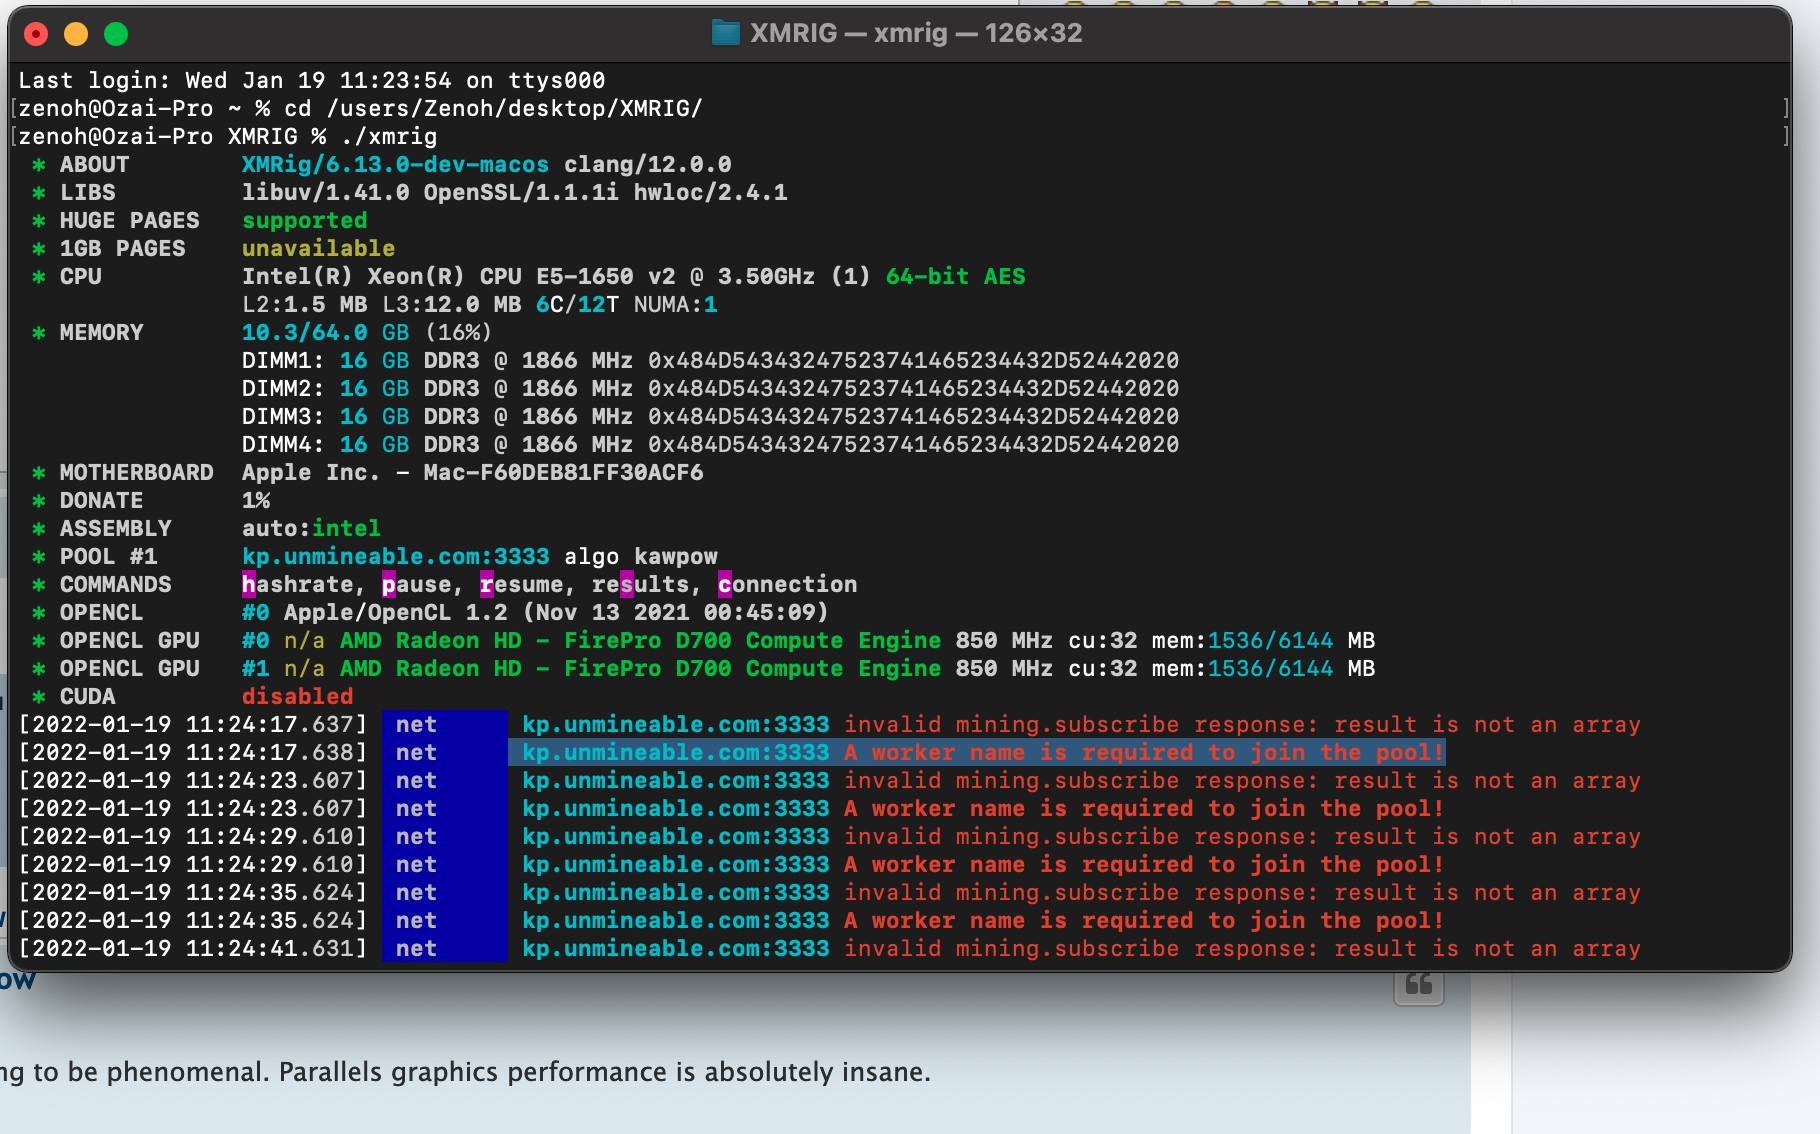
Task: Click the 'hashrate' command word
Action: (297, 584)
